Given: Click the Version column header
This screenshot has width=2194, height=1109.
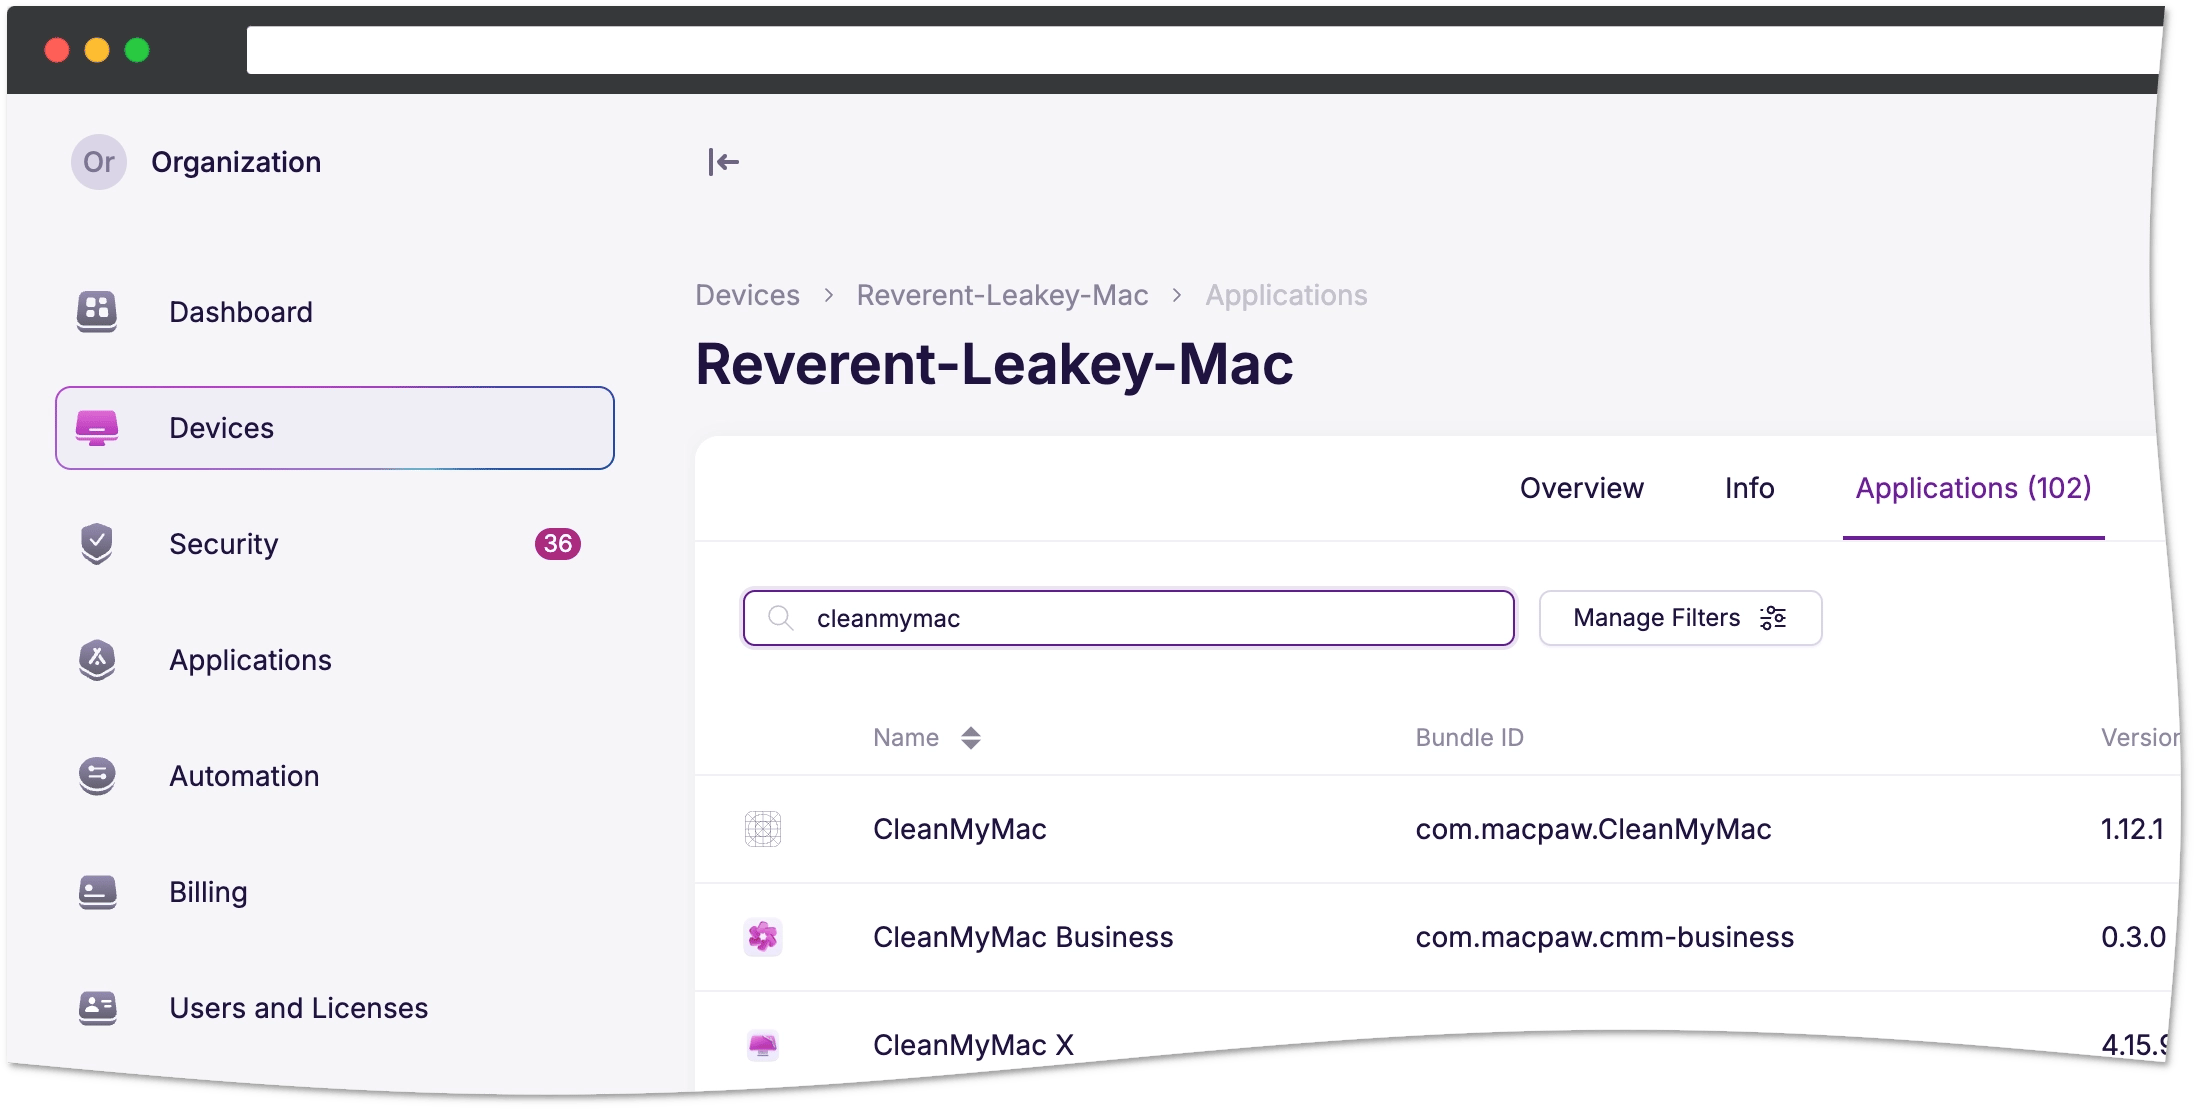Looking at the screenshot, I should [2139, 738].
